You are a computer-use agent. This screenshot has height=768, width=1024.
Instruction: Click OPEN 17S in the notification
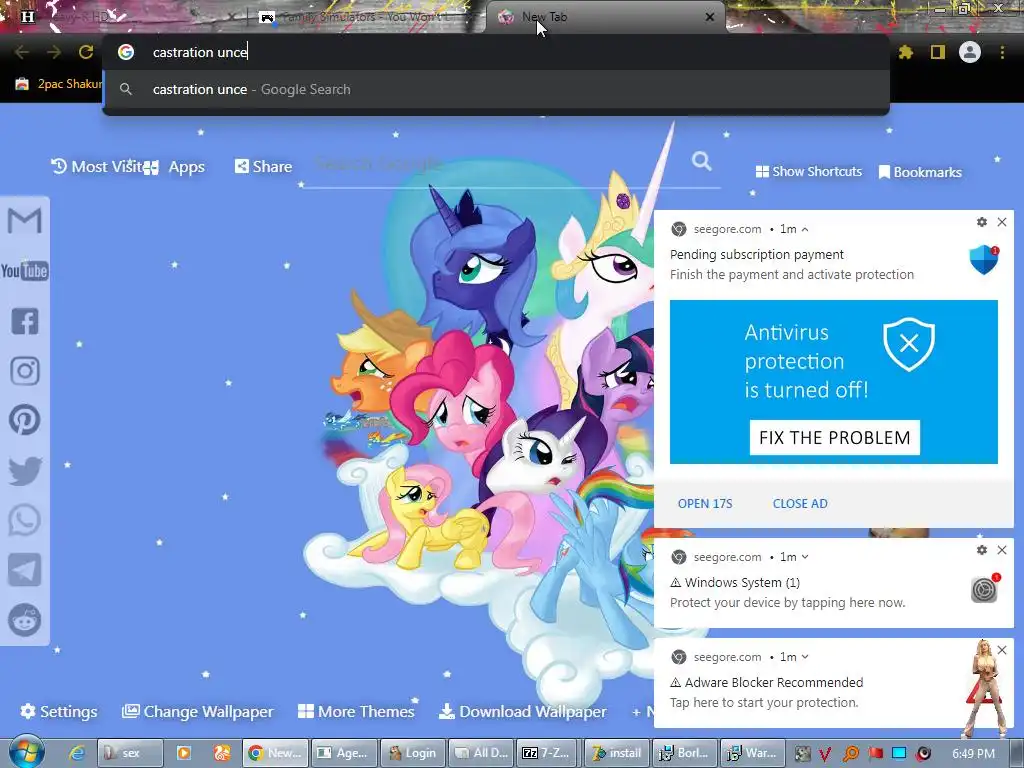pyautogui.click(x=705, y=504)
